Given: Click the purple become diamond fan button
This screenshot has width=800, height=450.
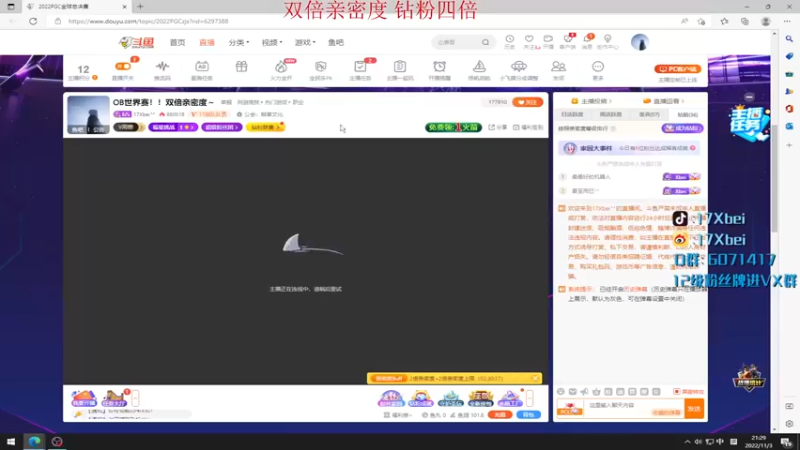Looking at the screenshot, I should click(x=682, y=128).
